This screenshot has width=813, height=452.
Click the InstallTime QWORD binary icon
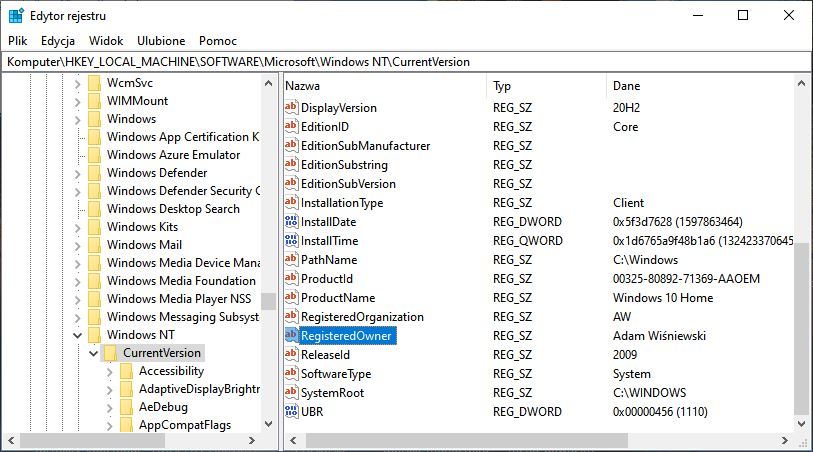click(x=292, y=241)
